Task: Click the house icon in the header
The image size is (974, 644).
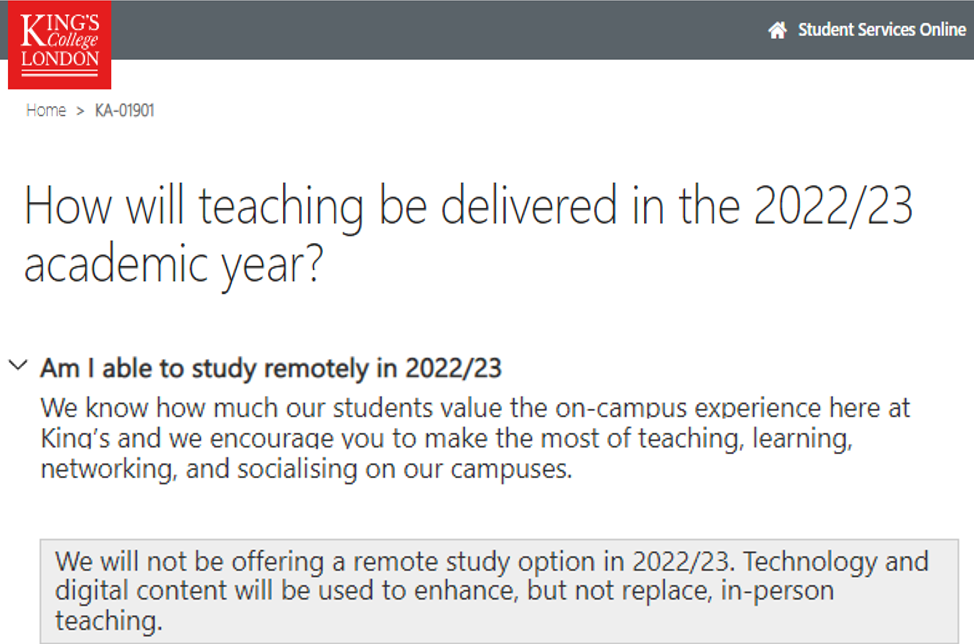Action: [777, 30]
